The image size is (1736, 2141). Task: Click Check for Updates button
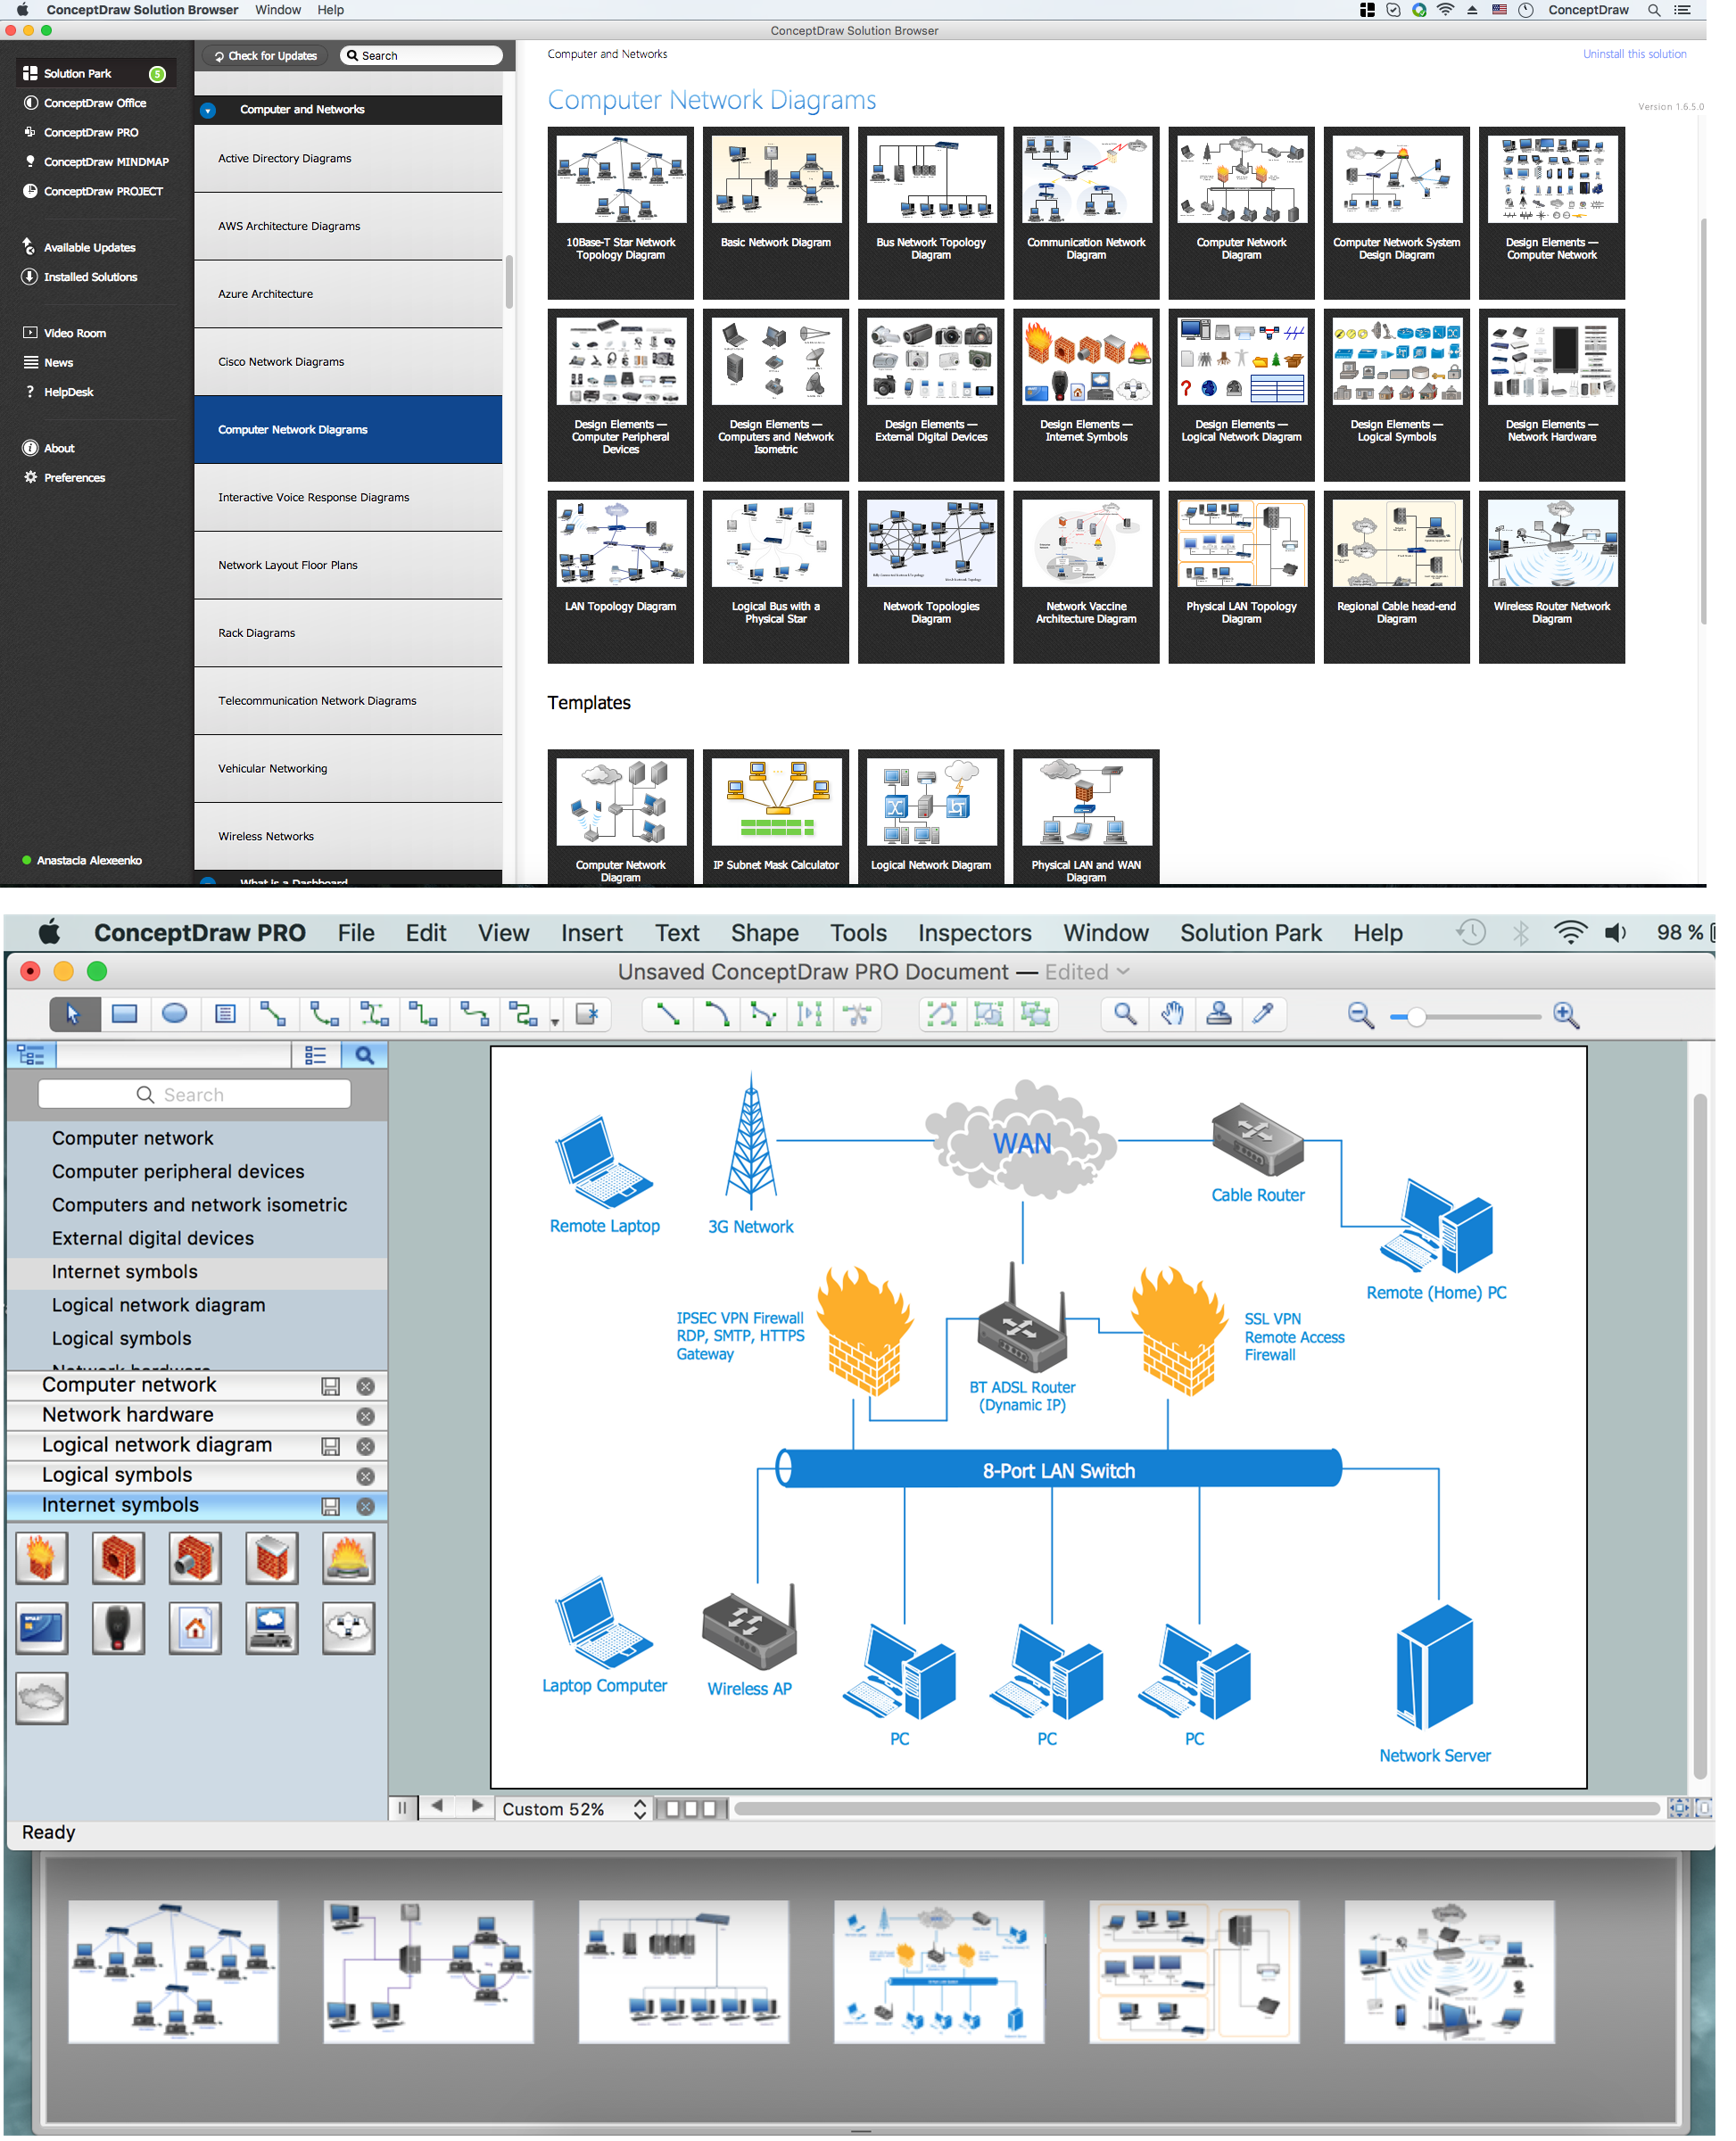[266, 56]
